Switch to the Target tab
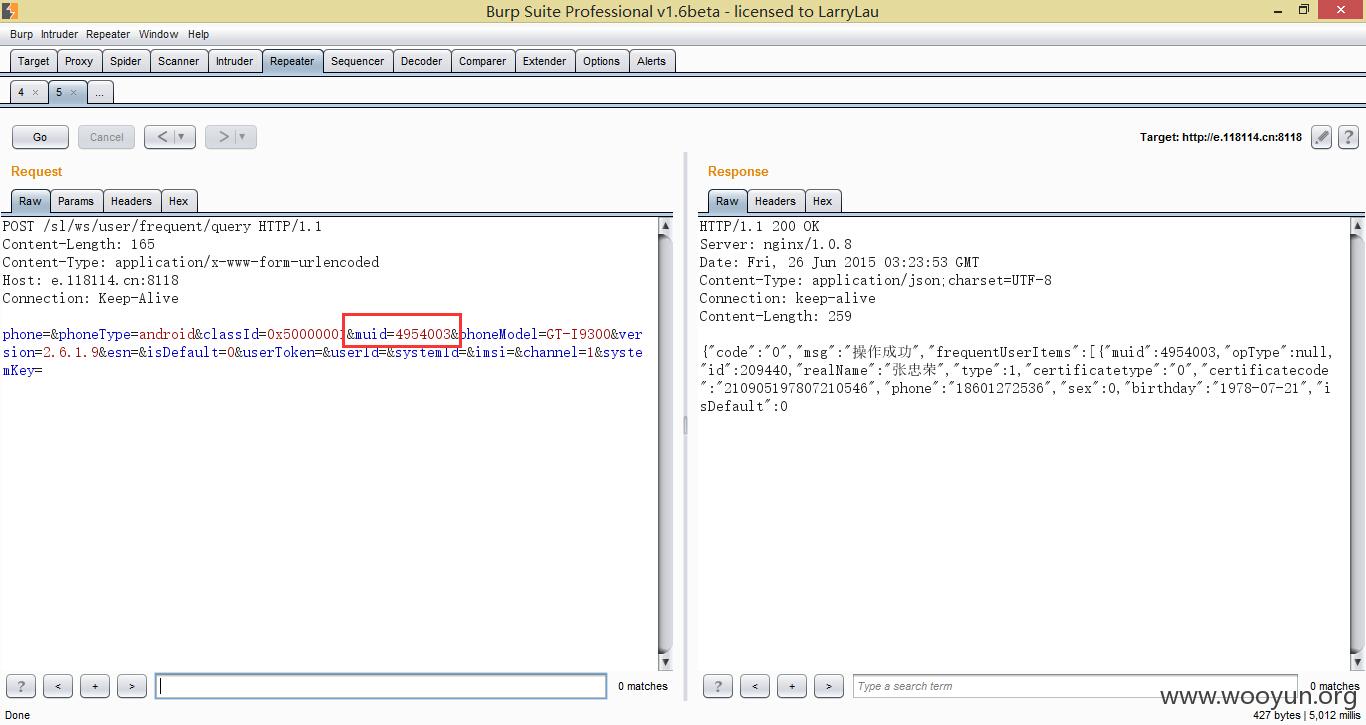The image size is (1366, 725). pos(33,61)
